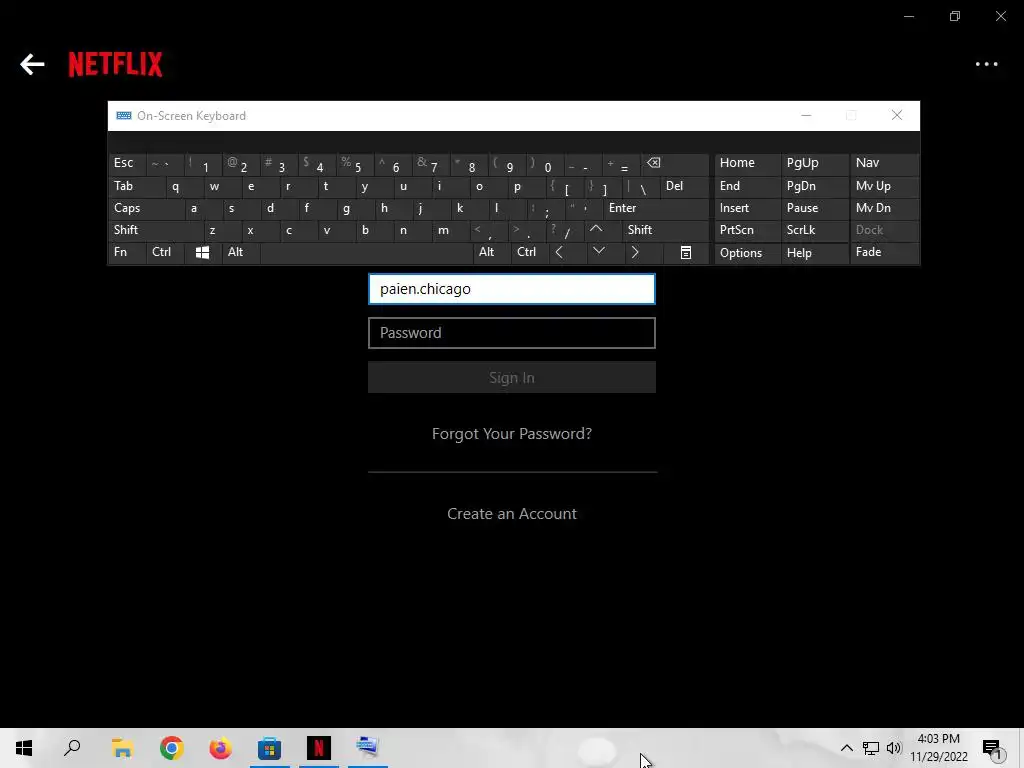This screenshot has height=768, width=1024.
Task: Open the Create an Account link
Action: [x=511, y=514]
